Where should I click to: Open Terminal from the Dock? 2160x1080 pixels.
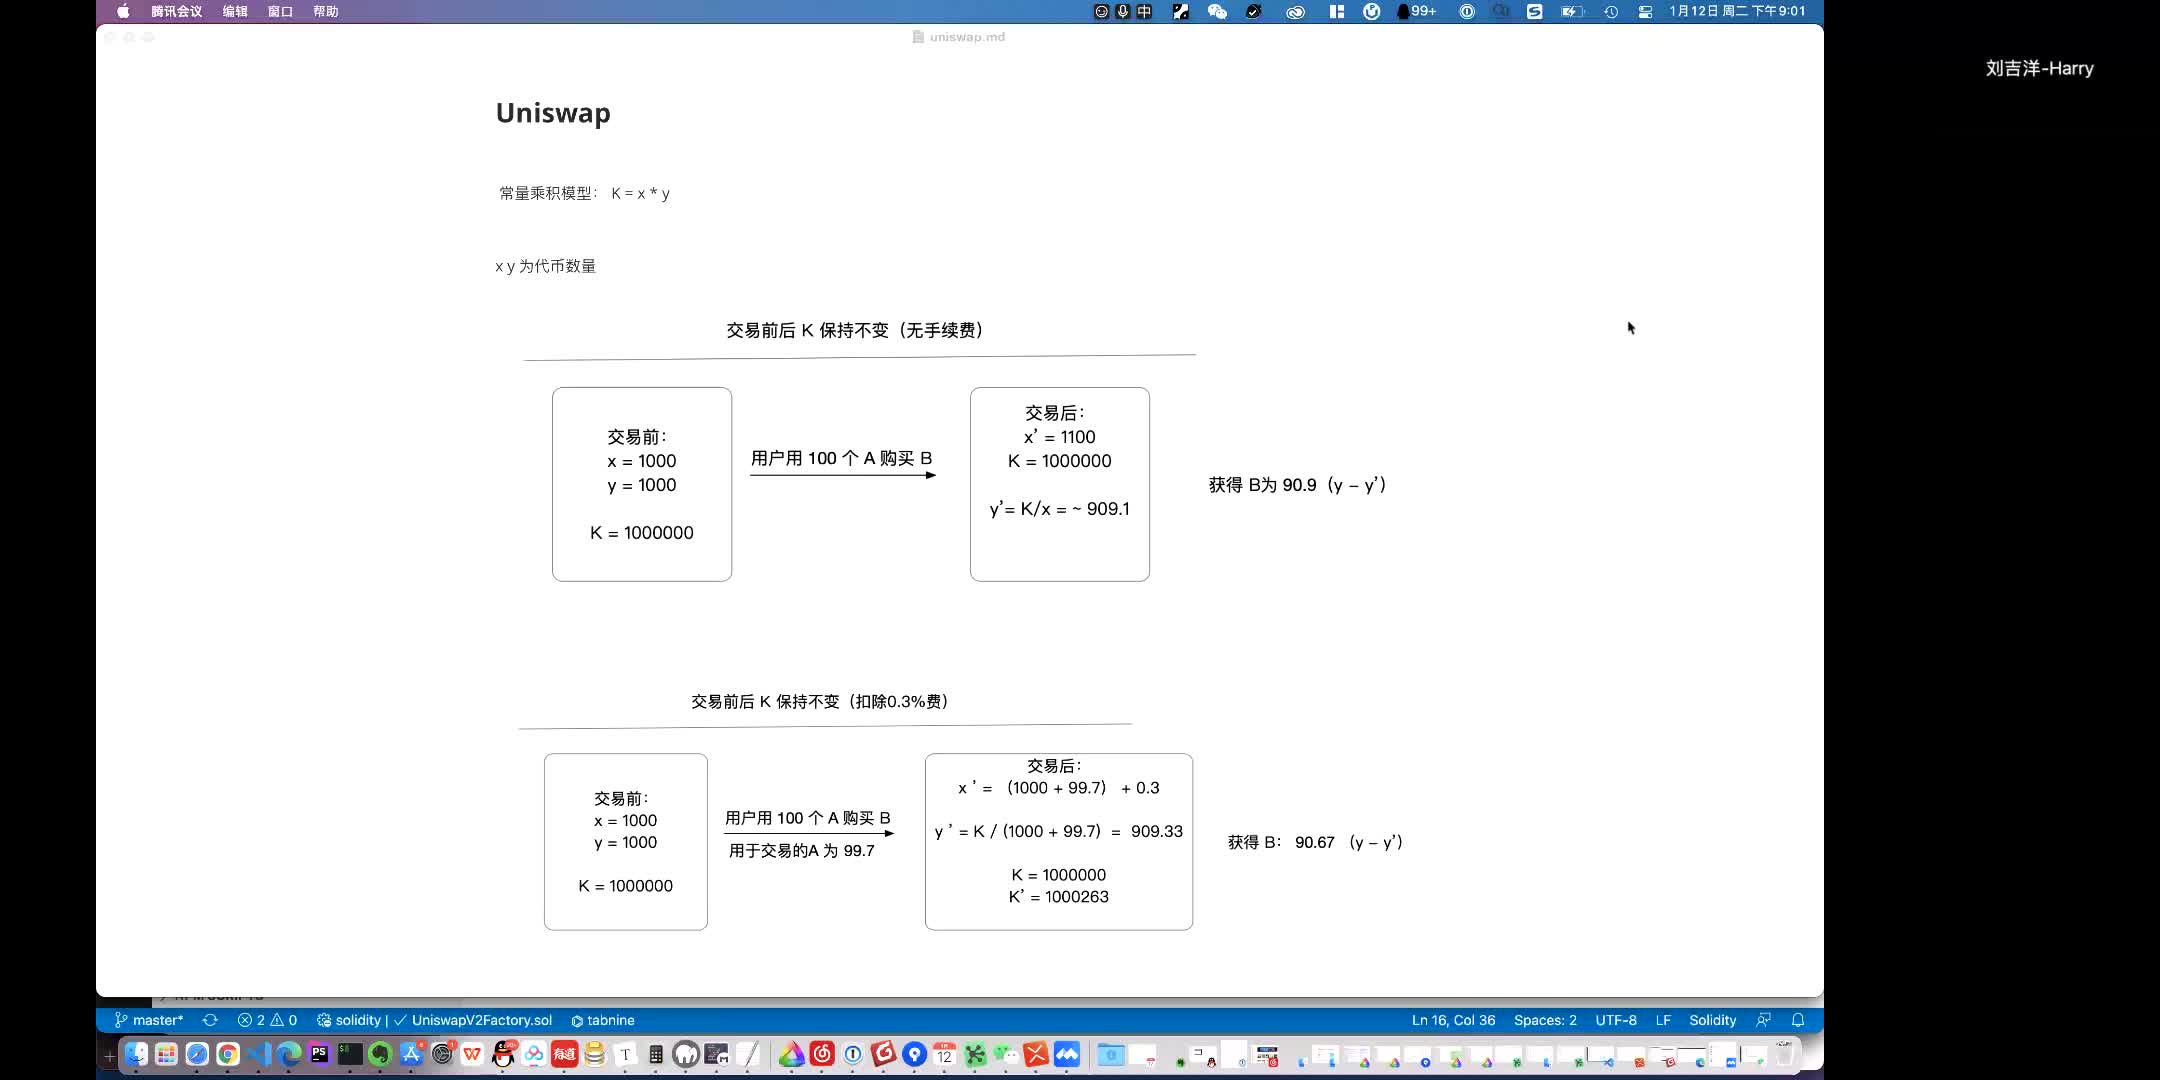click(x=350, y=1054)
